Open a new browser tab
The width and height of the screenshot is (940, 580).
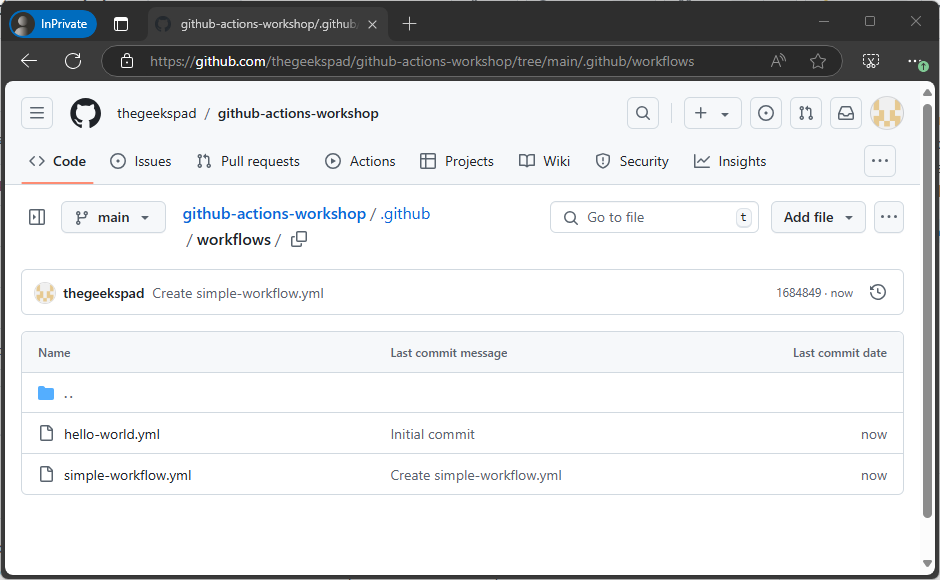pyautogui.click(x=409, y=23)
